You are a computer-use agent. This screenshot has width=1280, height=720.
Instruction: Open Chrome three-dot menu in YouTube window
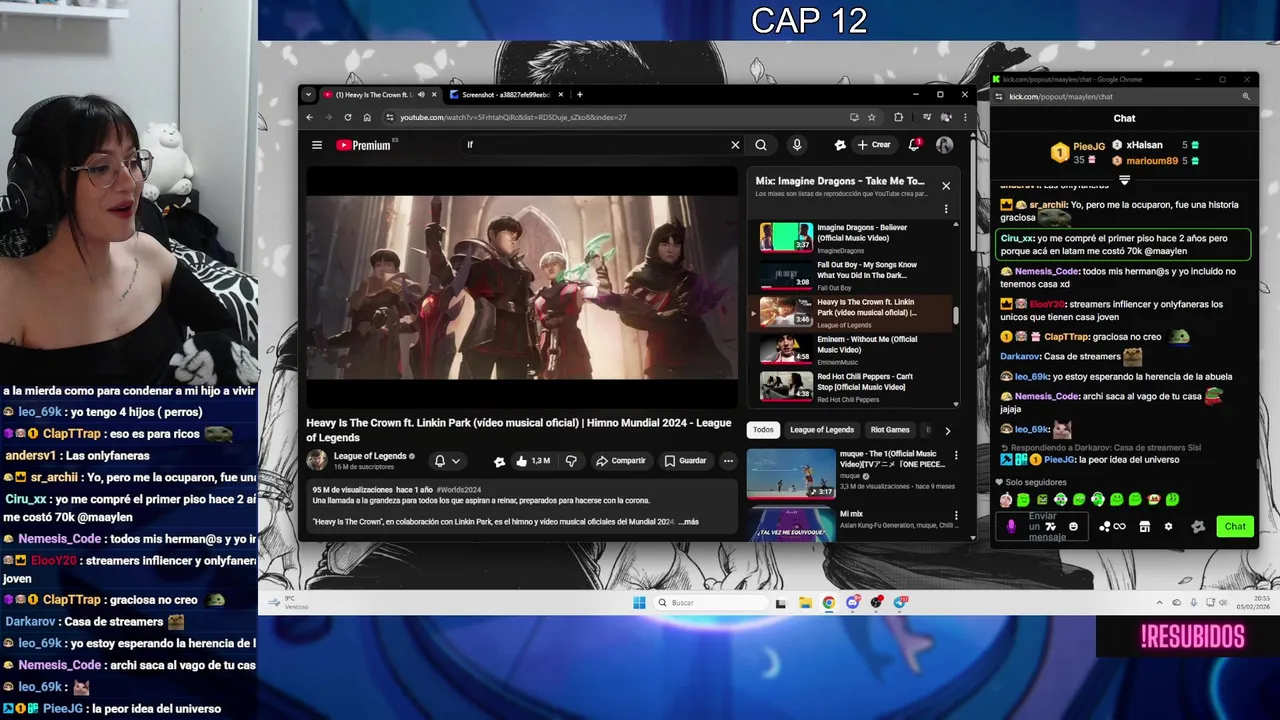coord(965,117)
